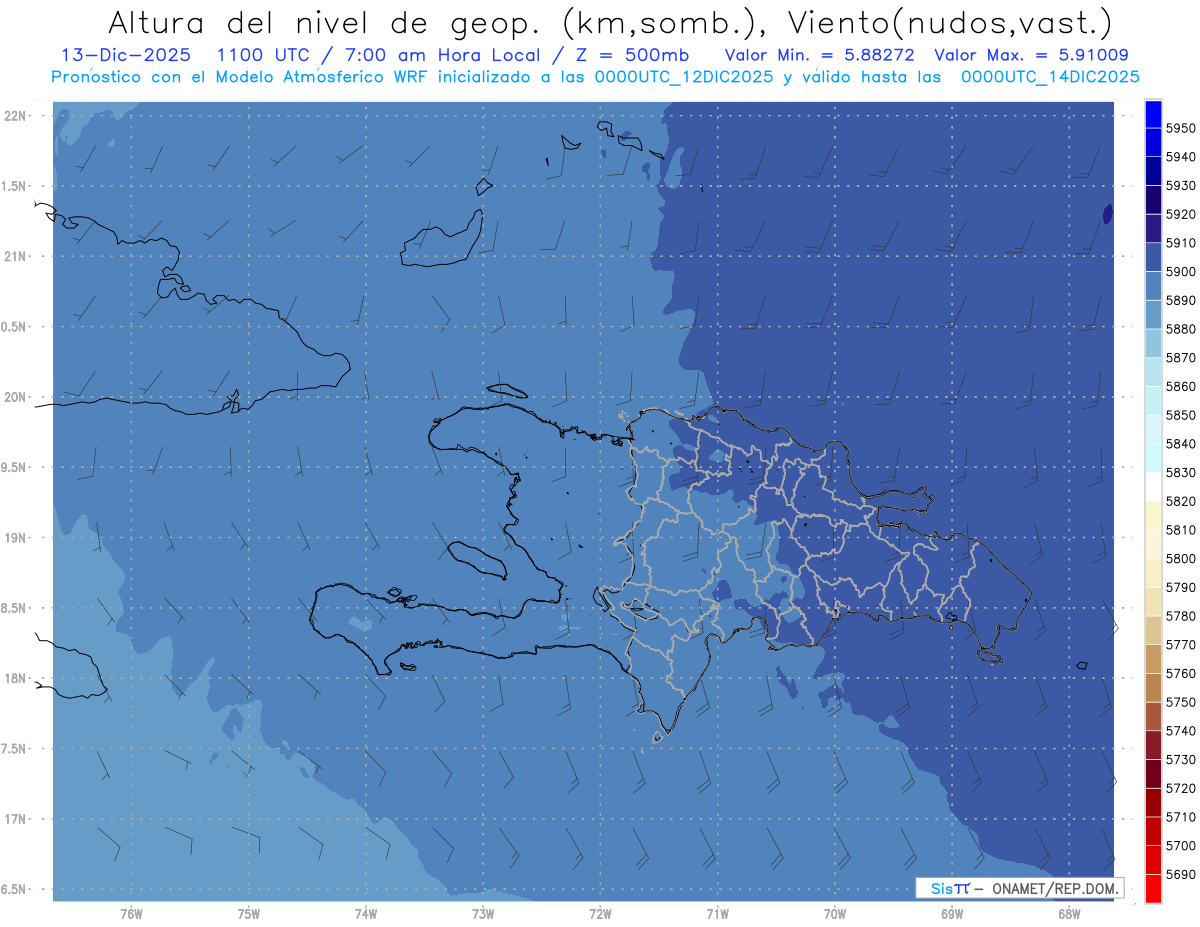The width and height of the screenshot is (1200, 927).
Task: Click the '69W' longitude label
Action: tap(952, 913)
